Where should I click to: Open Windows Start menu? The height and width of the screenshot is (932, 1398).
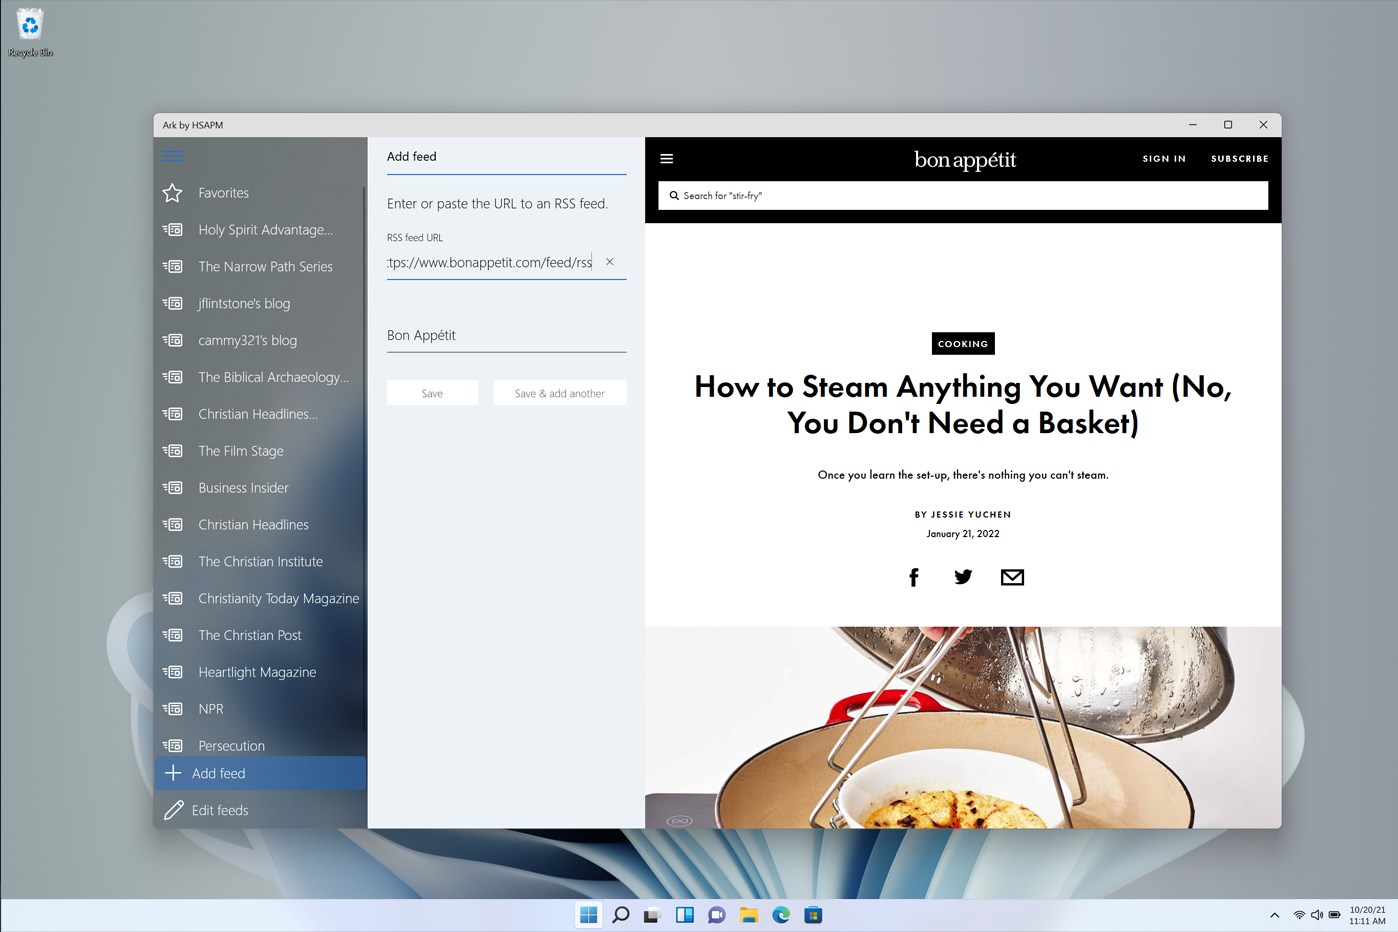click(x=589, y=915)
